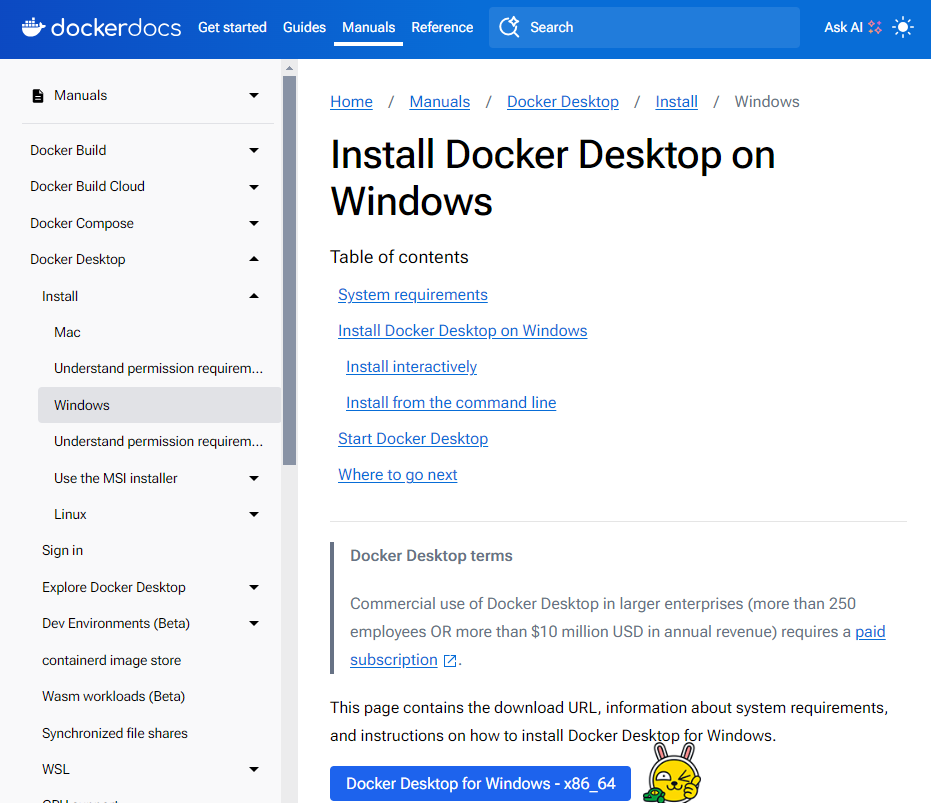Open Wasm workloads (Beta) sidebar item

pos(113,697)
